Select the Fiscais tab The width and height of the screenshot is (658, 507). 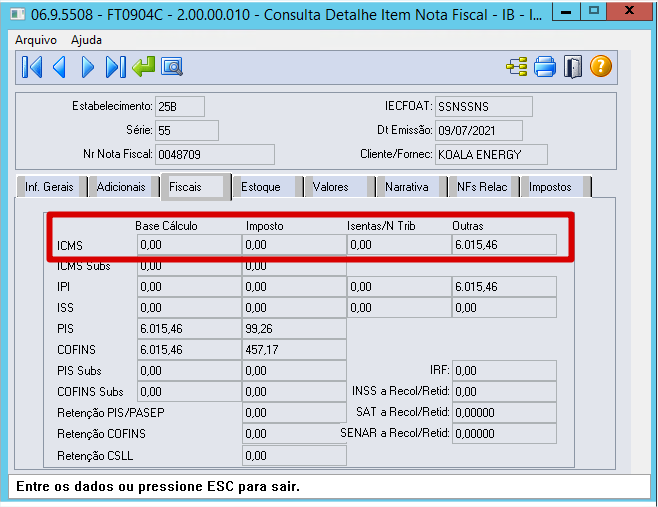pyautogui.click(x=196, y=187)
